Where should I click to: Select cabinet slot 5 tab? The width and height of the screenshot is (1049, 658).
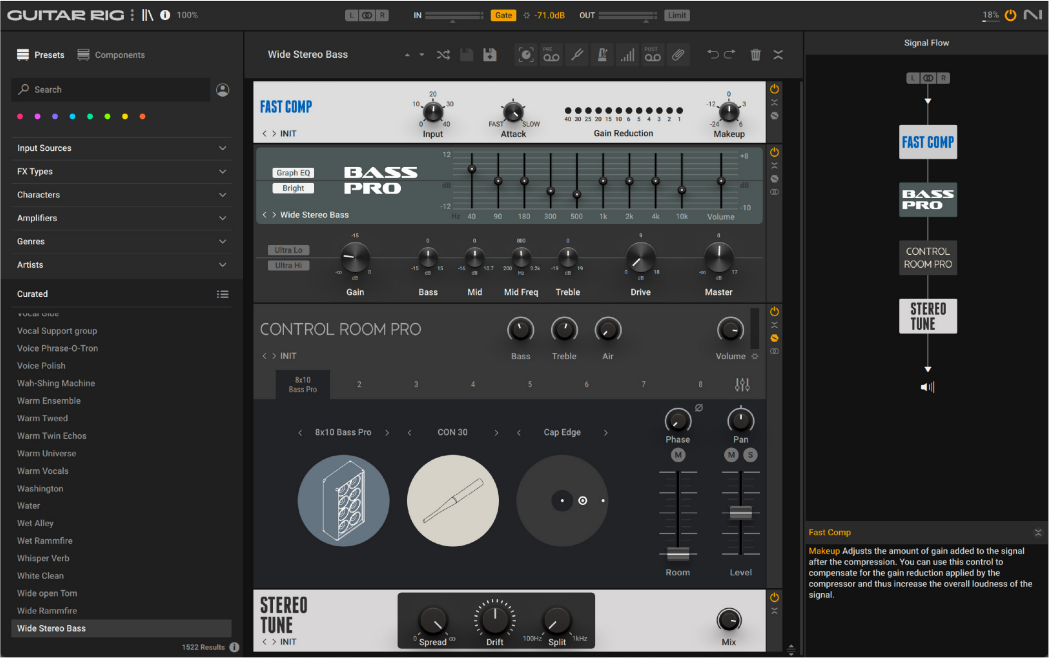click(x=530, y=385)
